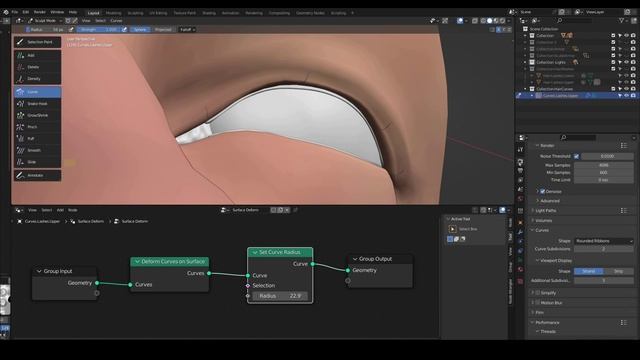This screenshot has height=360, width=640.
Task: Hide the Curves Lashes Upper object in viewport
Action: (627, 96)
